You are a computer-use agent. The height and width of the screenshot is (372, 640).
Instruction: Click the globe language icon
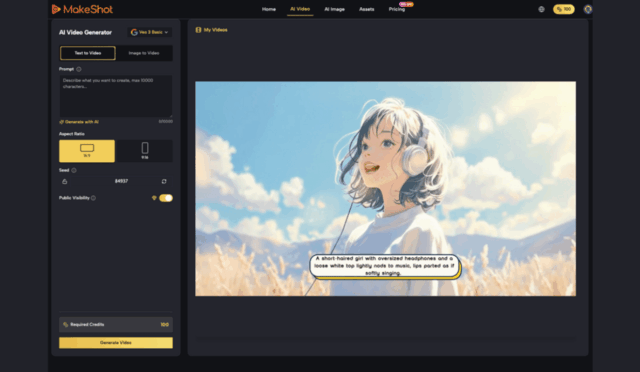click(x=541, y=9)
